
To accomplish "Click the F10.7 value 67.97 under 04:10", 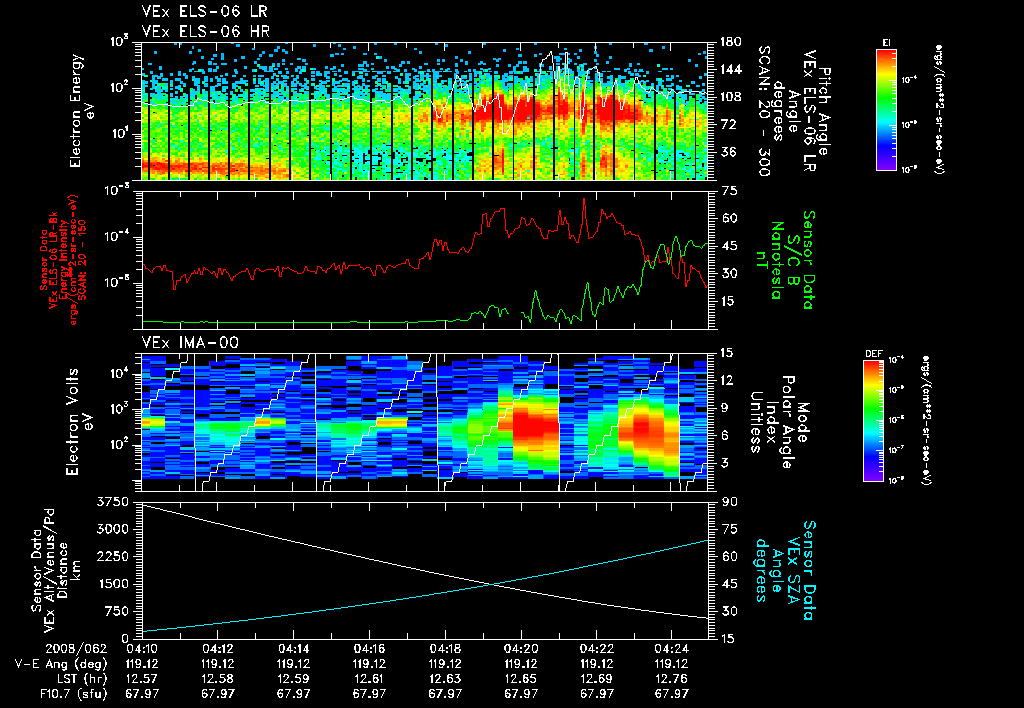I will click(142, 694).
